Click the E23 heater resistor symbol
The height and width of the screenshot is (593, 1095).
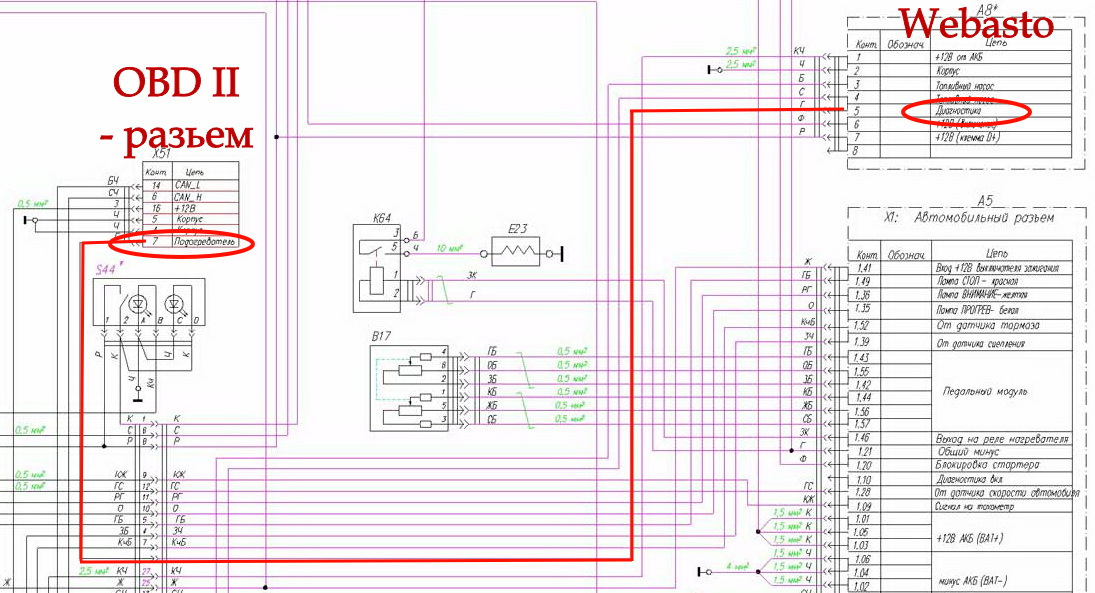click(x=515, y=251)
